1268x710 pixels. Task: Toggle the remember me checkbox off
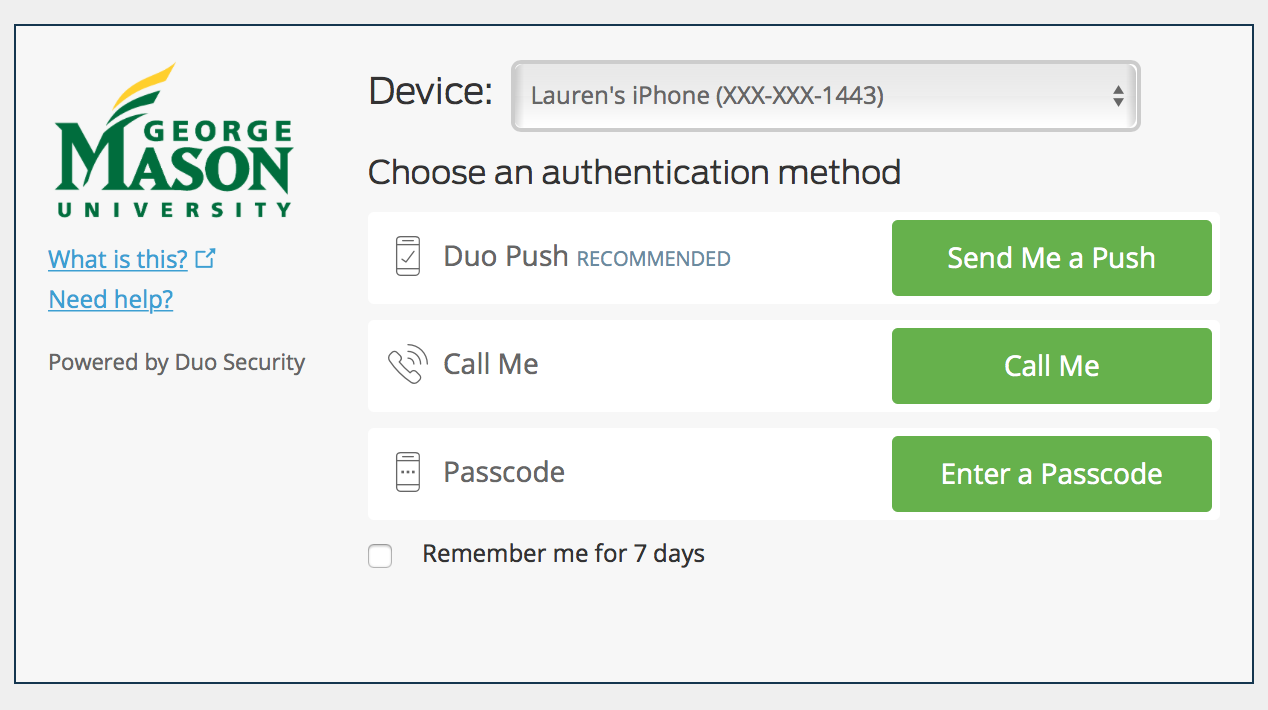coord(380,556)
